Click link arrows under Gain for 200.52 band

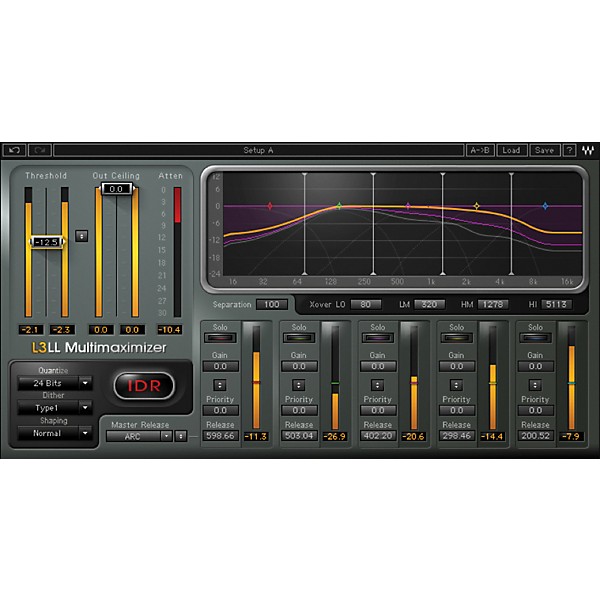pos(535,385)
